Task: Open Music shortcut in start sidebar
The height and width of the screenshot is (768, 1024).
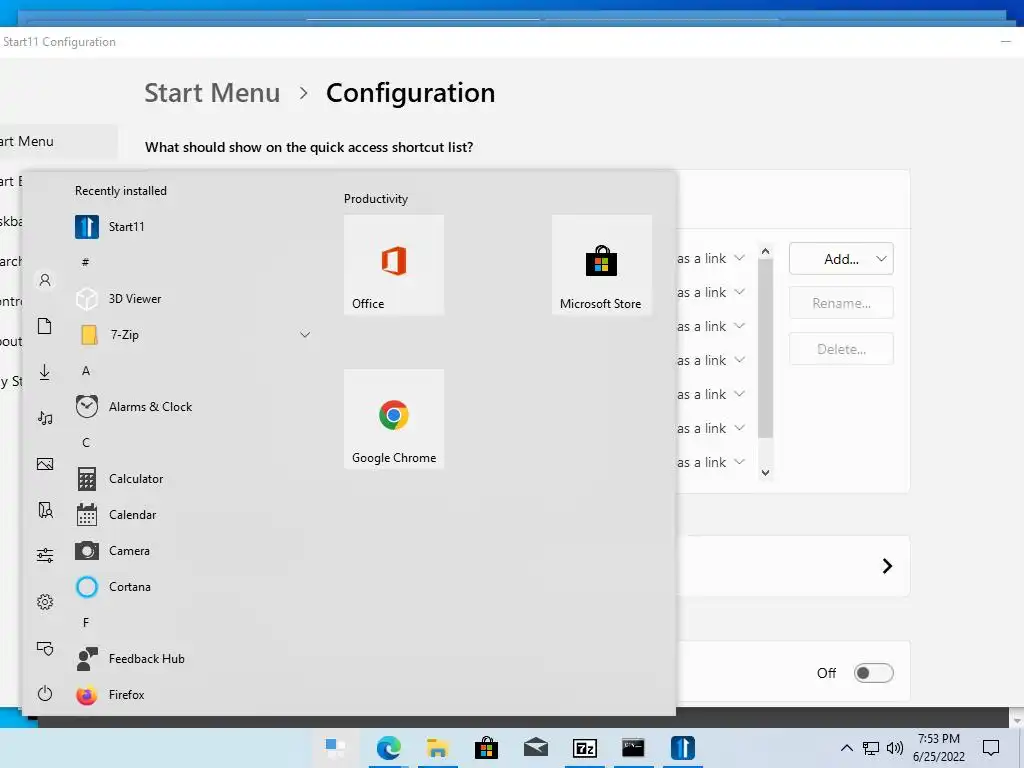Action: [x=45, y=418]
